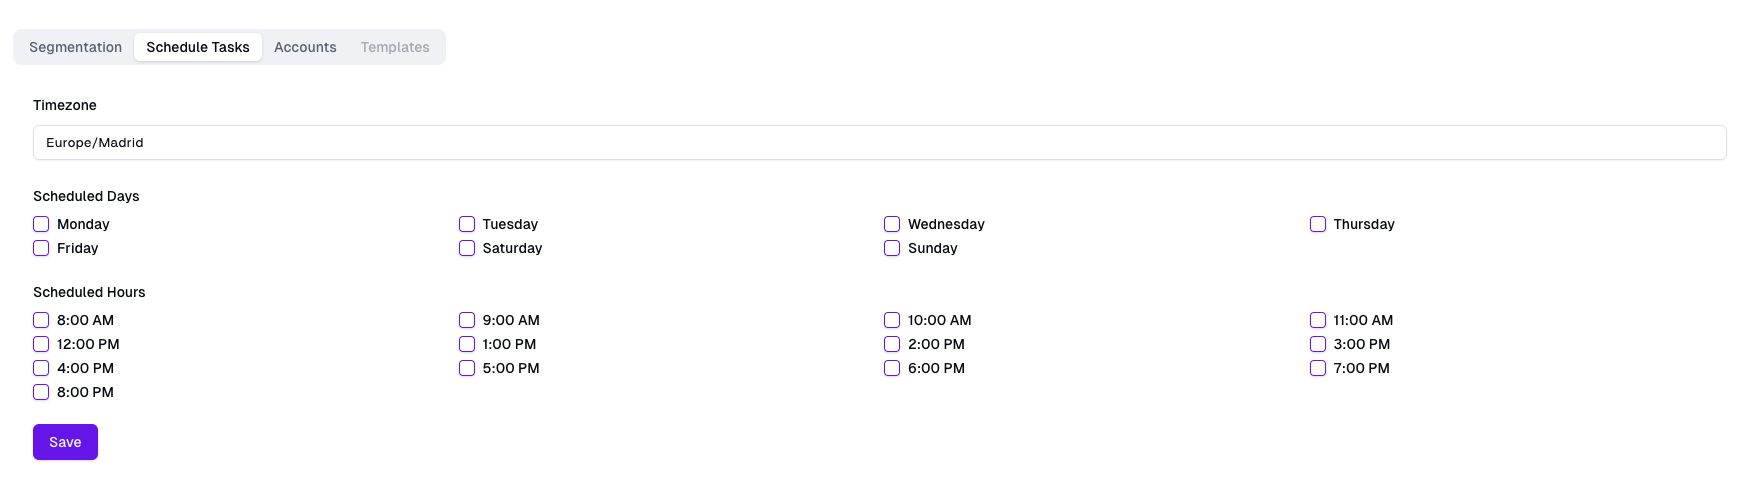
Task: Toggle the Friday checkbox
Action: coord(41,248)
